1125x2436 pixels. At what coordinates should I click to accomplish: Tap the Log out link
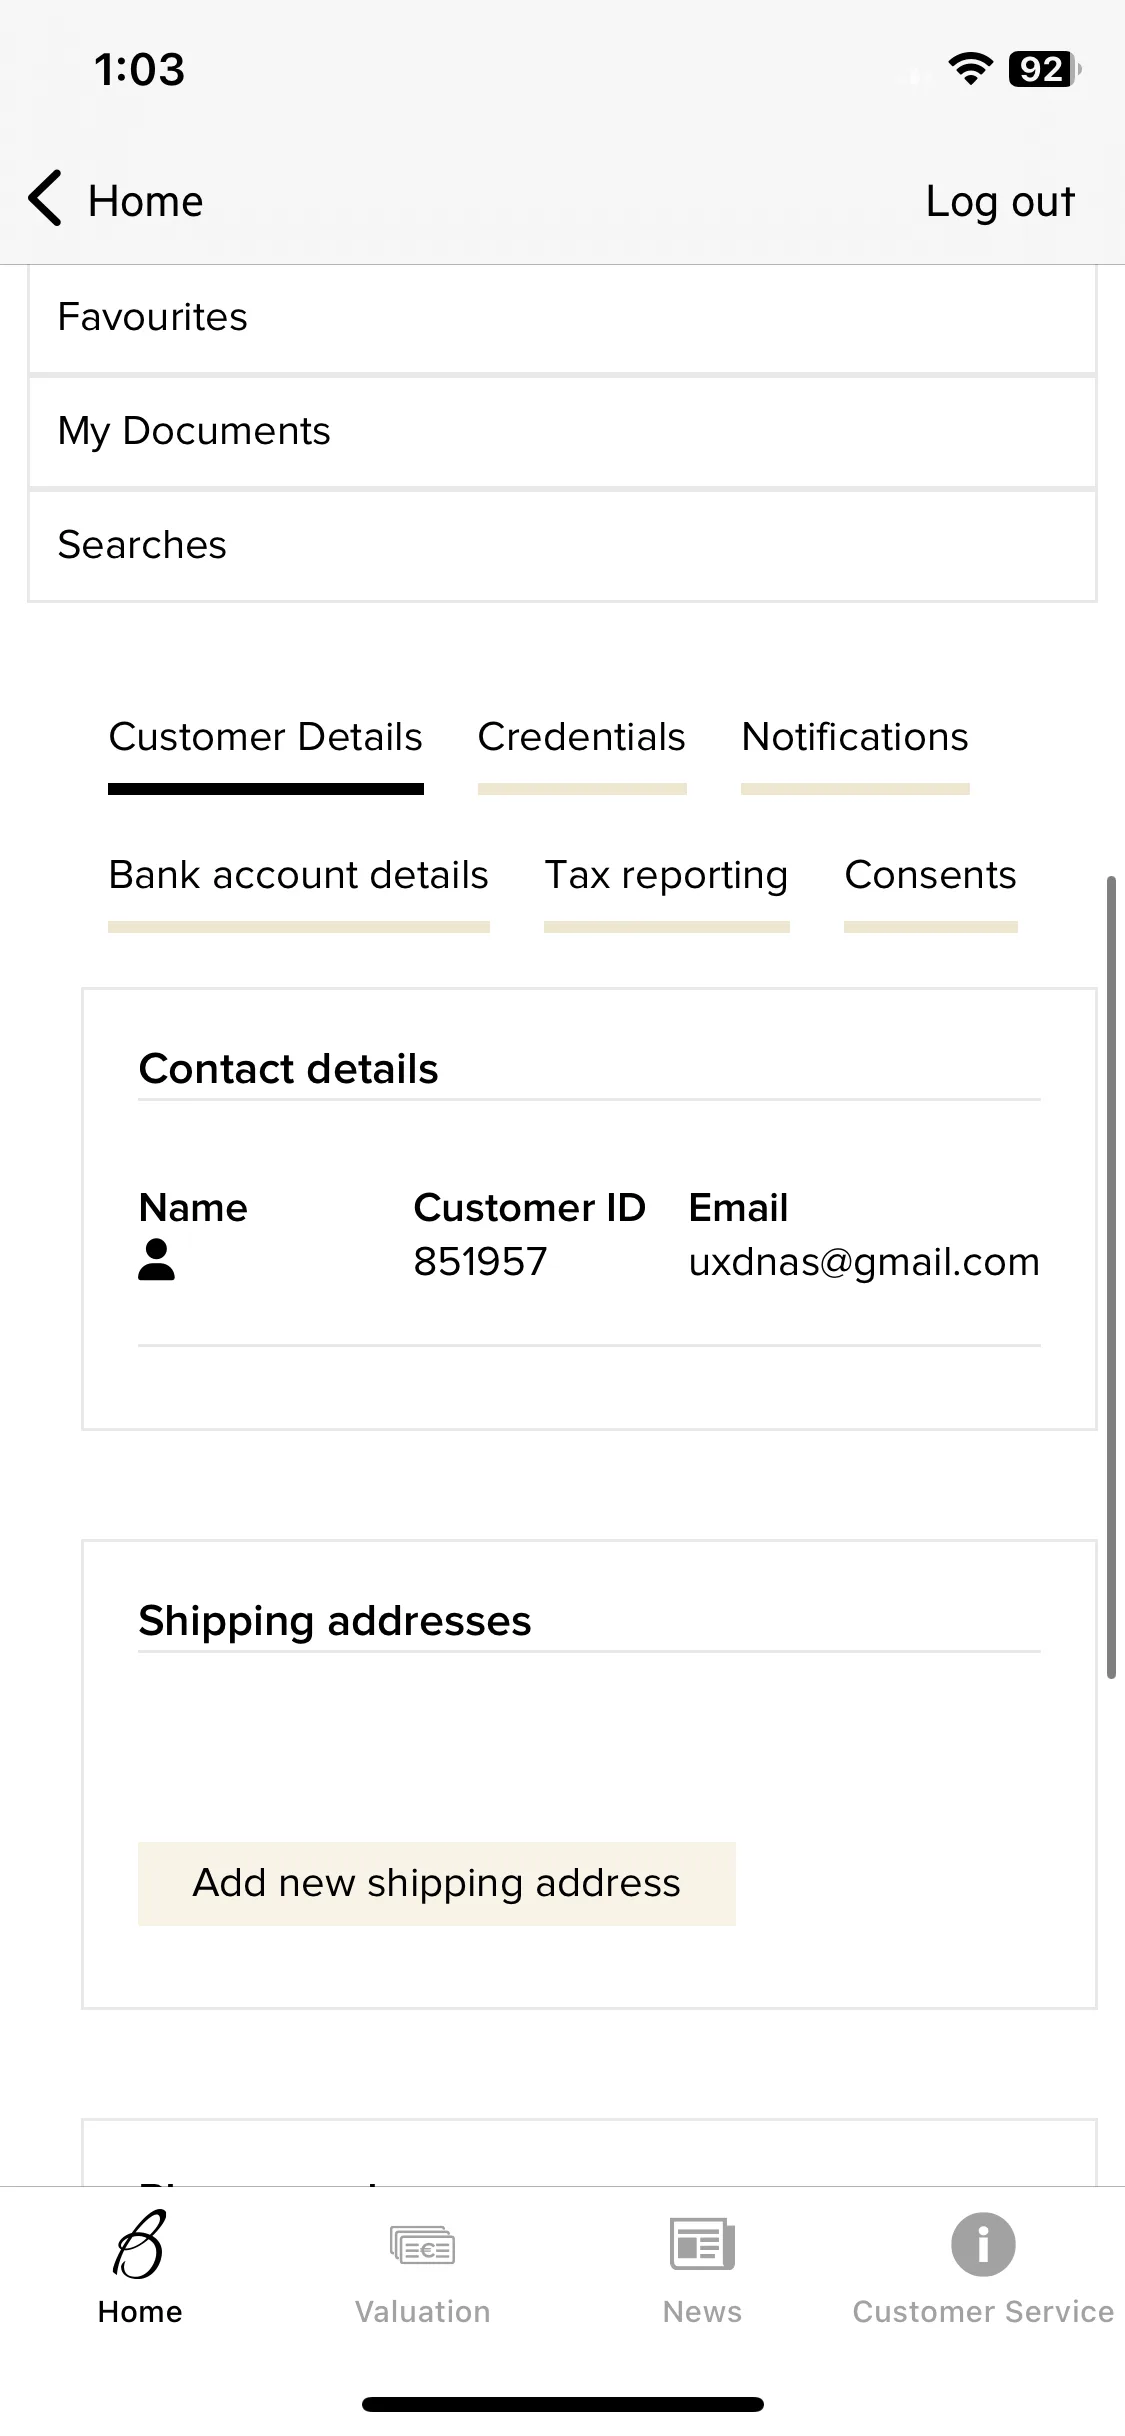pos(1000,202)
